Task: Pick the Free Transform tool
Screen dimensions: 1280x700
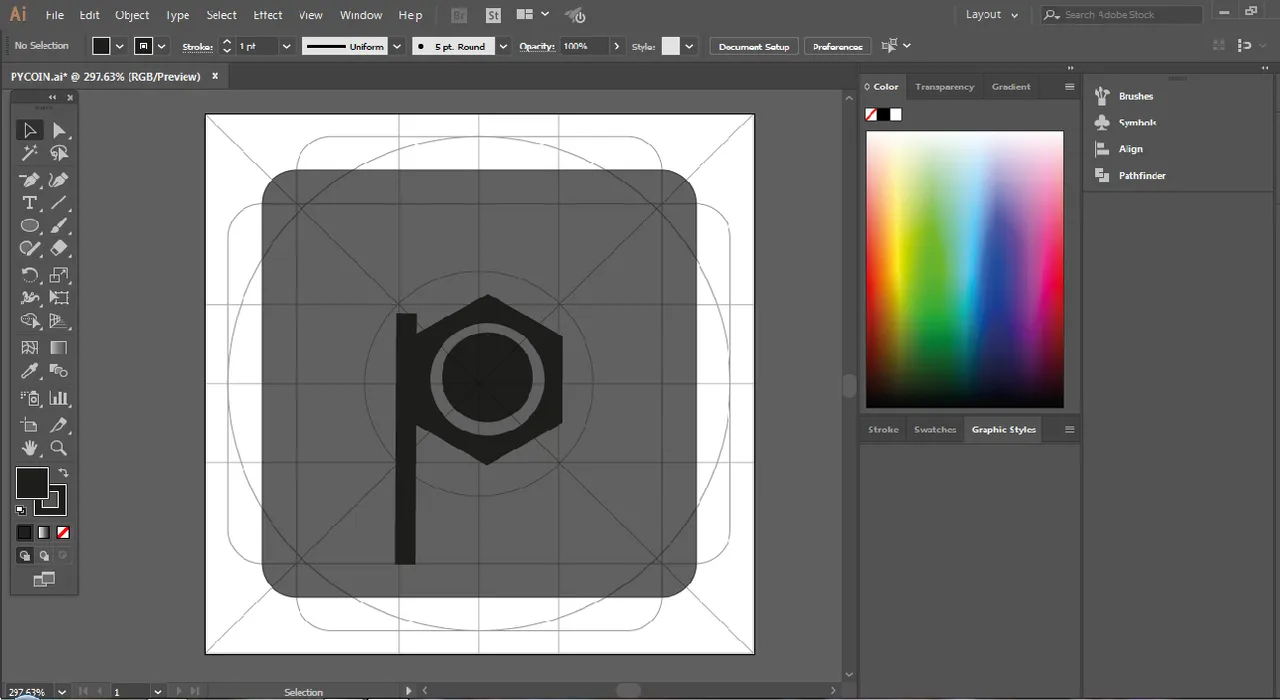Action: click(x=59, y=298)
